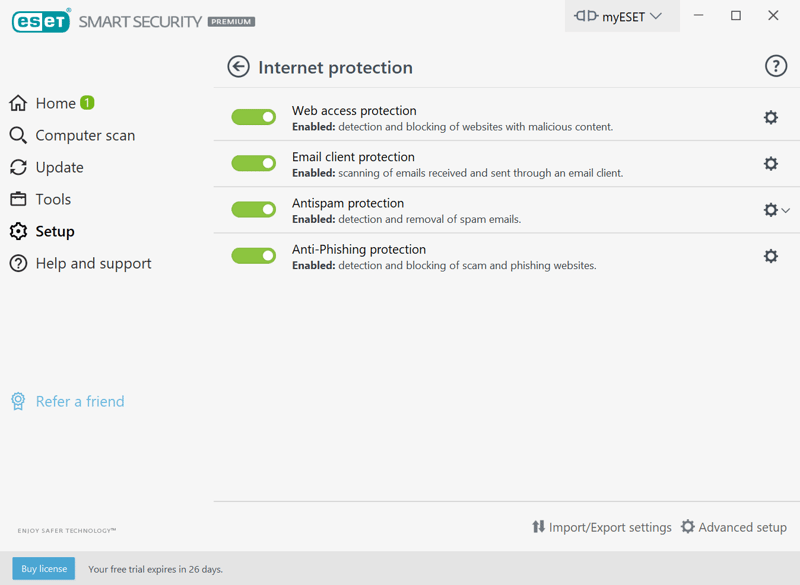Screen dimensions: 800x585
Task: Click Import/Export settings
Action: (601, 527)
